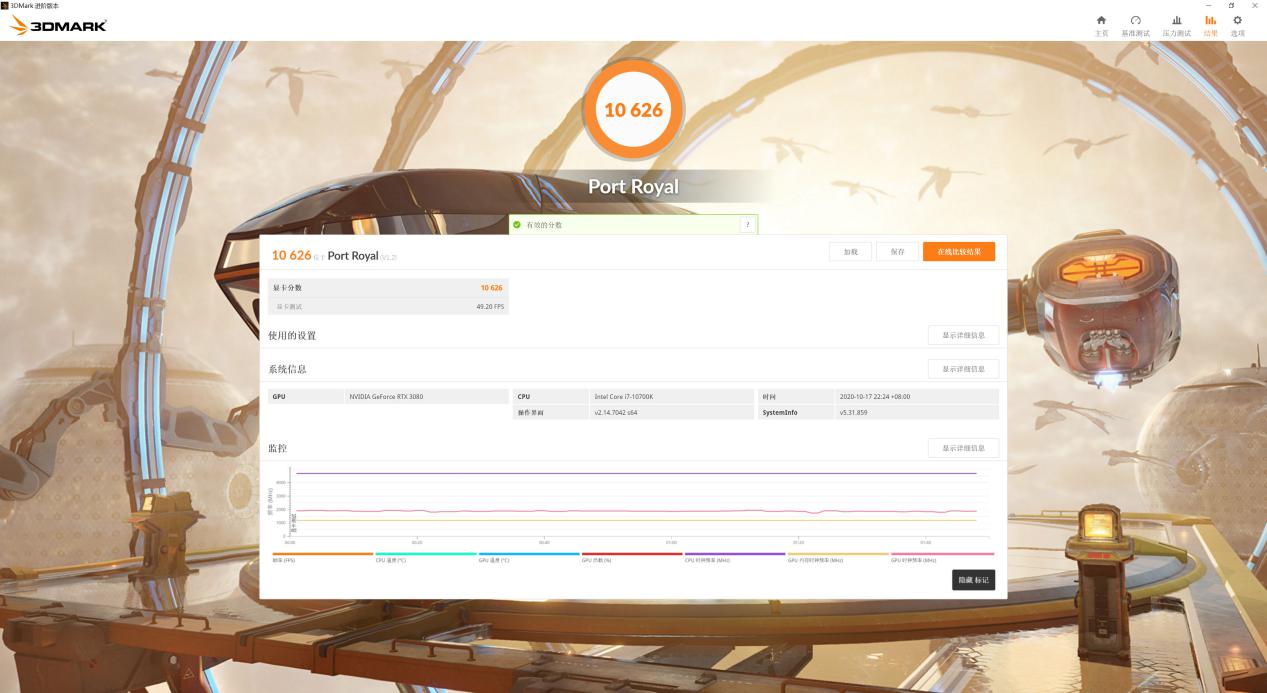Click the highlighted orange results icon

[x=1209, y=24]
